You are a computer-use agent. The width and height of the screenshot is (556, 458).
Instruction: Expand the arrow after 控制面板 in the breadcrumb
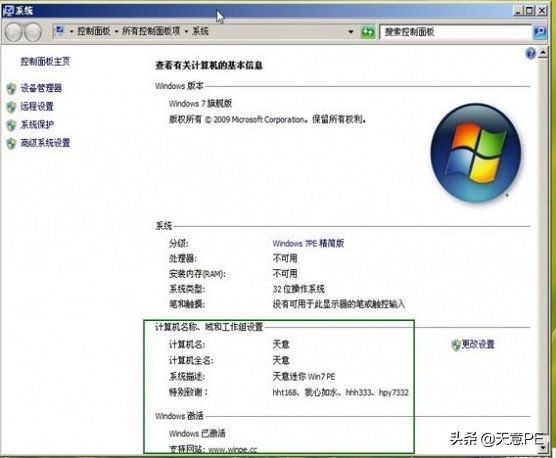[x=116, y=32]
